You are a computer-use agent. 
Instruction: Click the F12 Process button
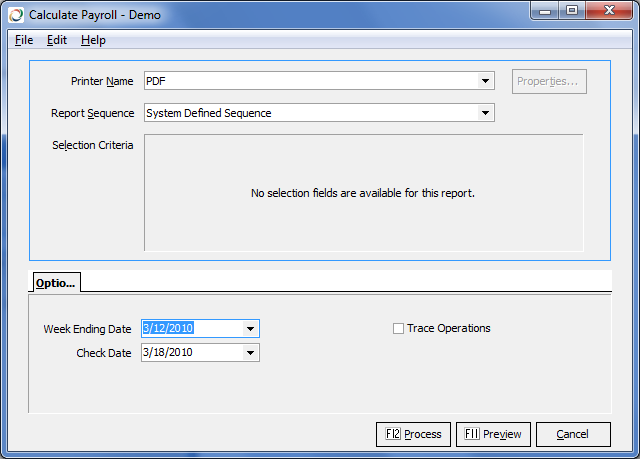(413, 434)
